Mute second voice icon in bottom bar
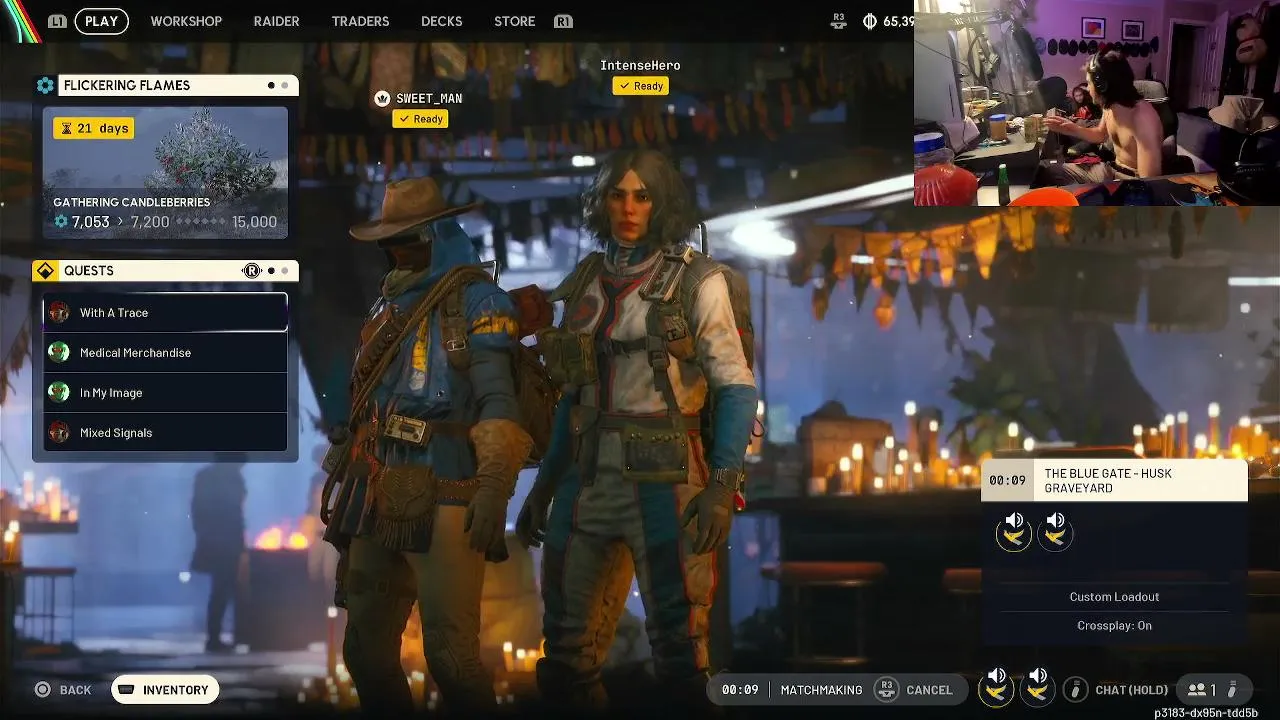 coord(1037,686)
